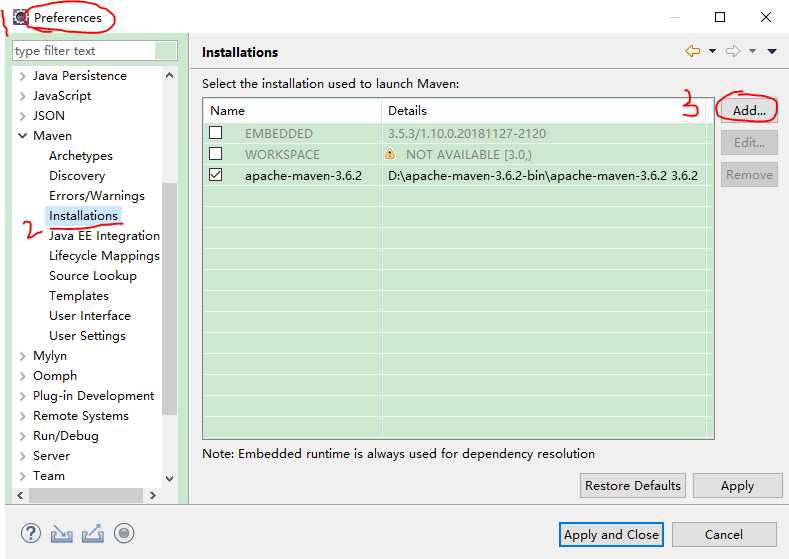789x559 pixels.
Task: Select Lifecycle Mappings page
Action: pyautogui.click(x=104, y=256)
